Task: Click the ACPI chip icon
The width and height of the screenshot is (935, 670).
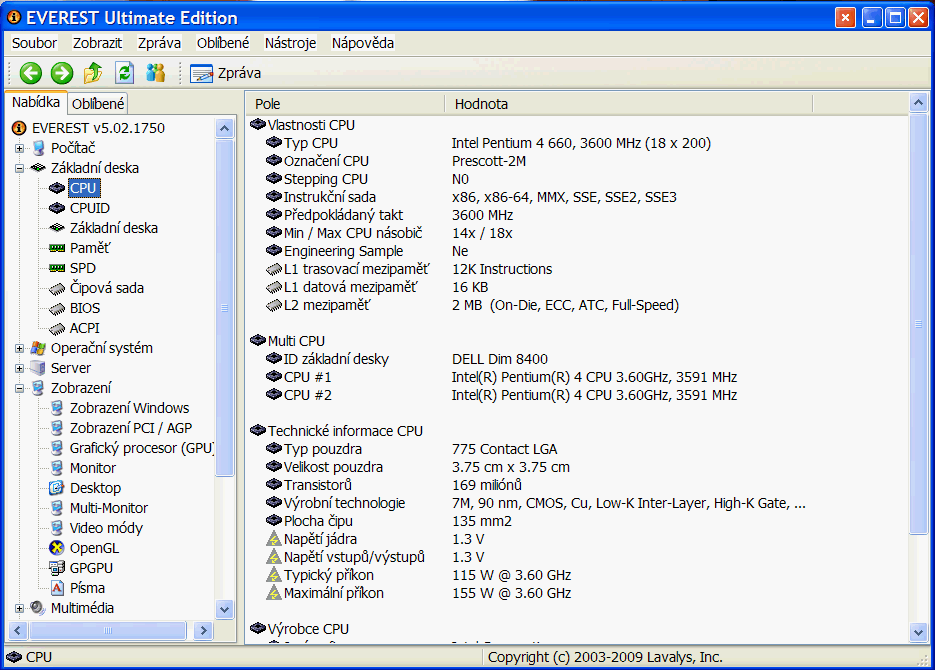Action: [57, 328]
